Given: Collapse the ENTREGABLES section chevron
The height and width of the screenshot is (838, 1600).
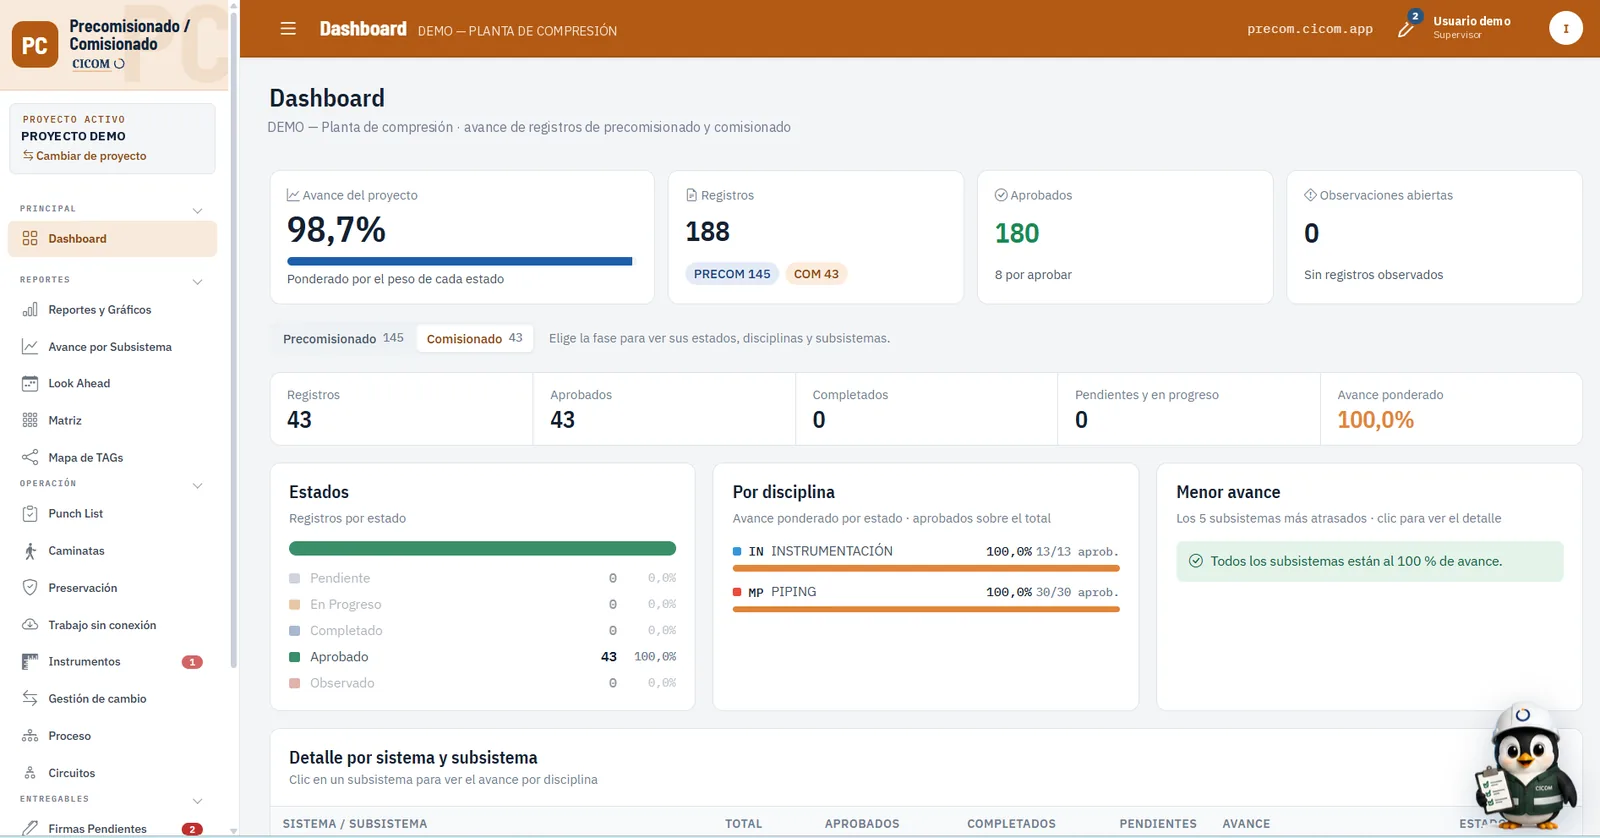Looking at the screenshot, I should tap(197, 800).
